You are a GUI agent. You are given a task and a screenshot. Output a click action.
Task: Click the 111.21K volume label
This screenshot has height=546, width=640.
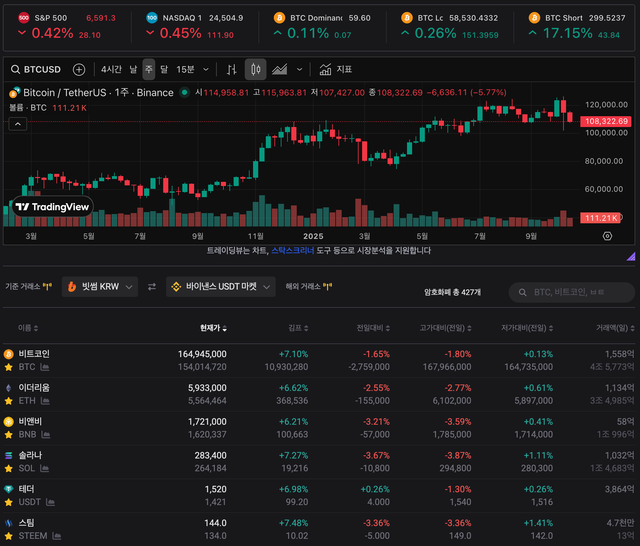[600, 218]
